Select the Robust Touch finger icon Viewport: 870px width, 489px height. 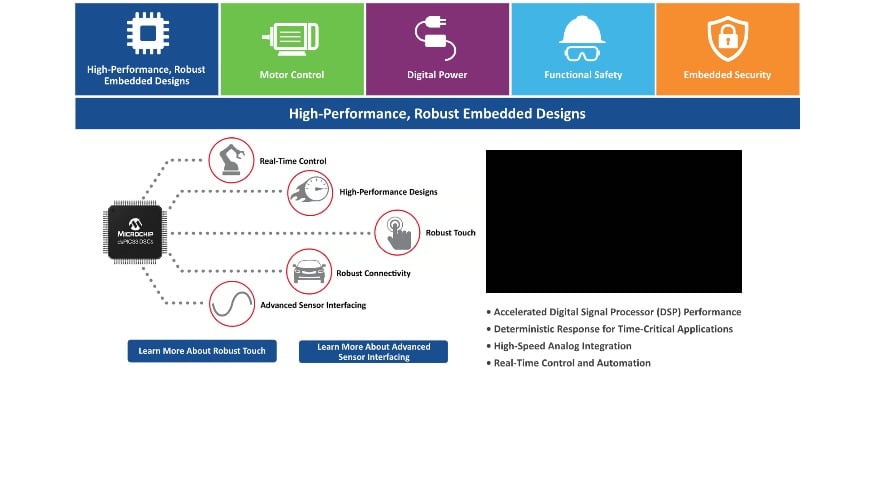coord(397,232)
